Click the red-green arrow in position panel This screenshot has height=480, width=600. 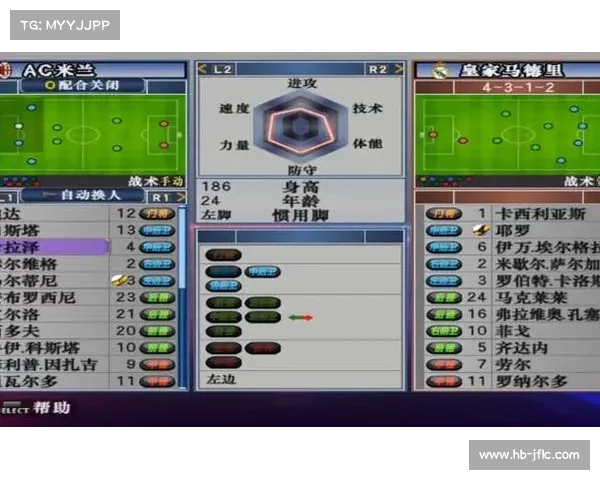[300, 317]
